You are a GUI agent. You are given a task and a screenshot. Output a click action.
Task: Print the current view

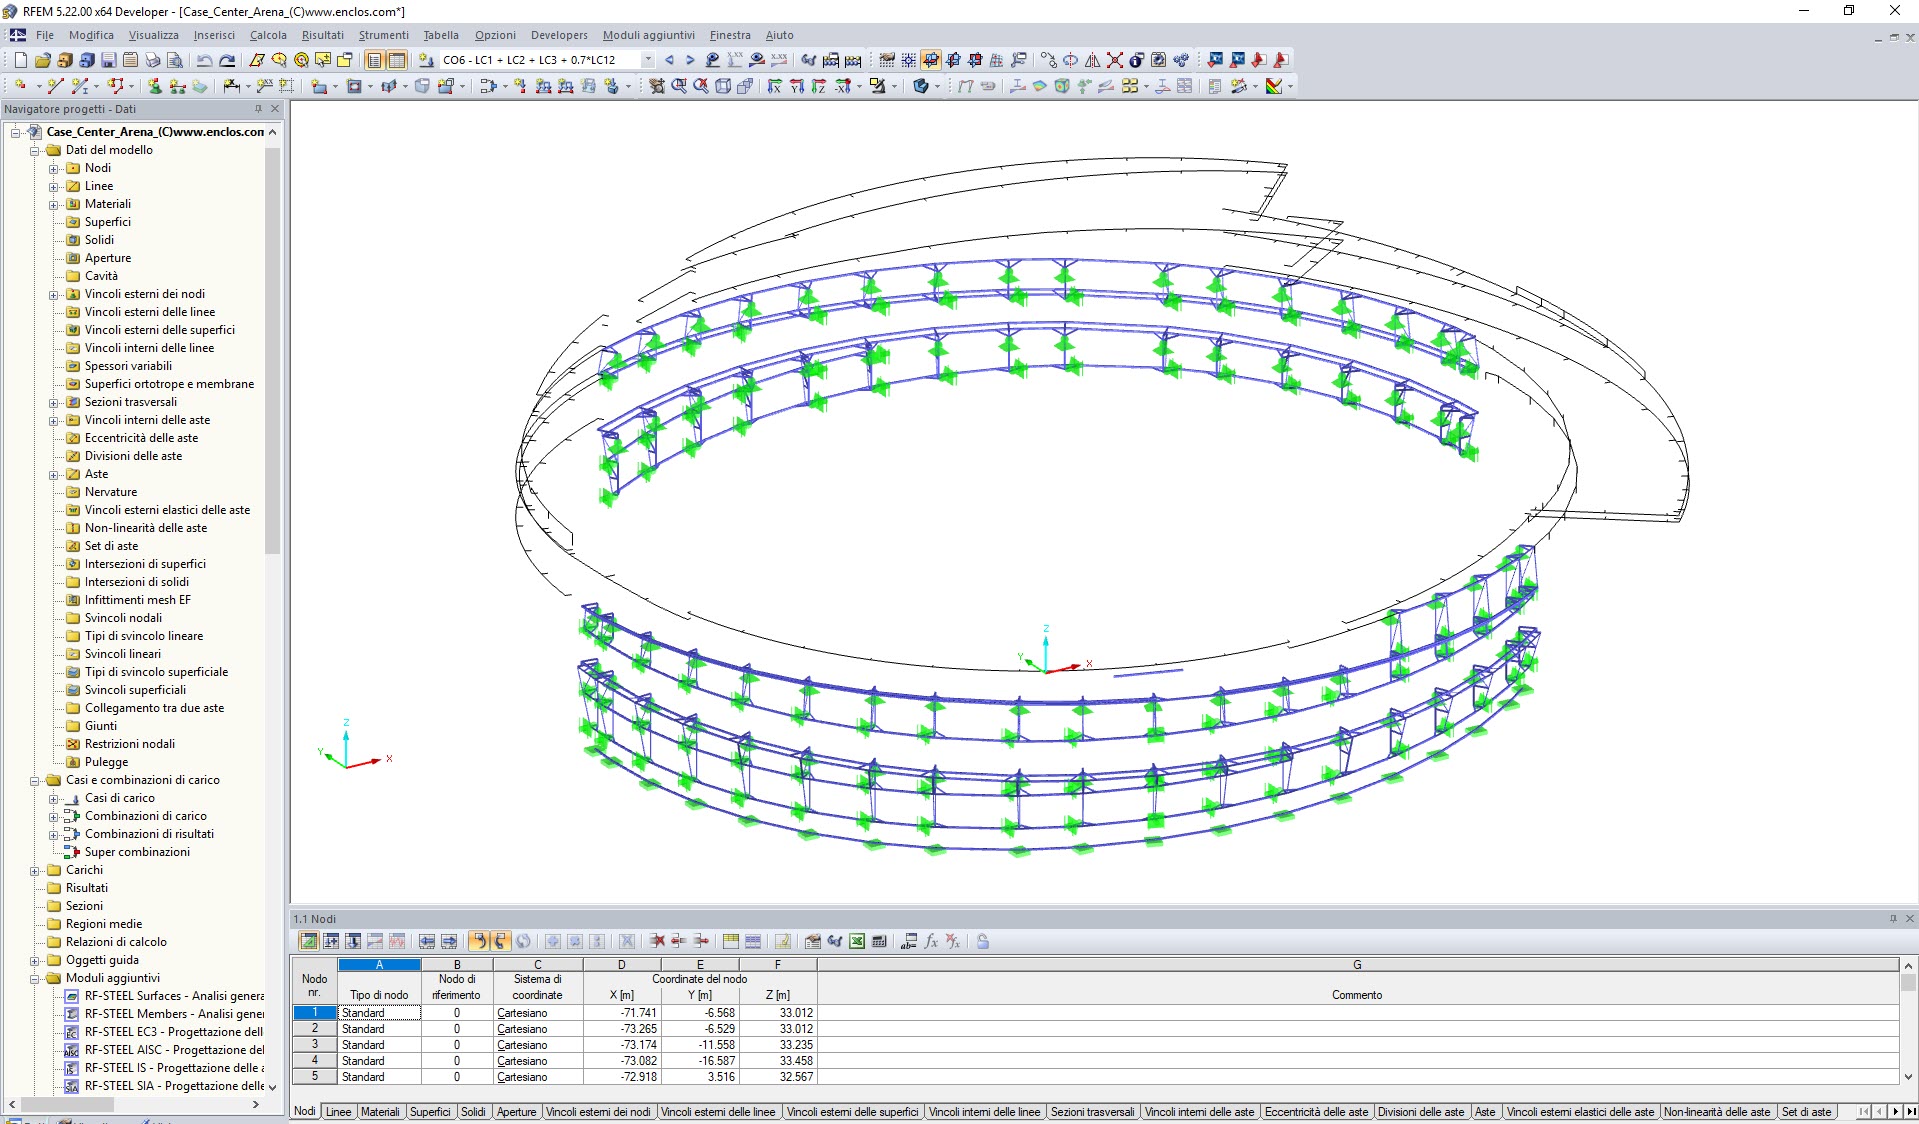(x=152, y=60)
